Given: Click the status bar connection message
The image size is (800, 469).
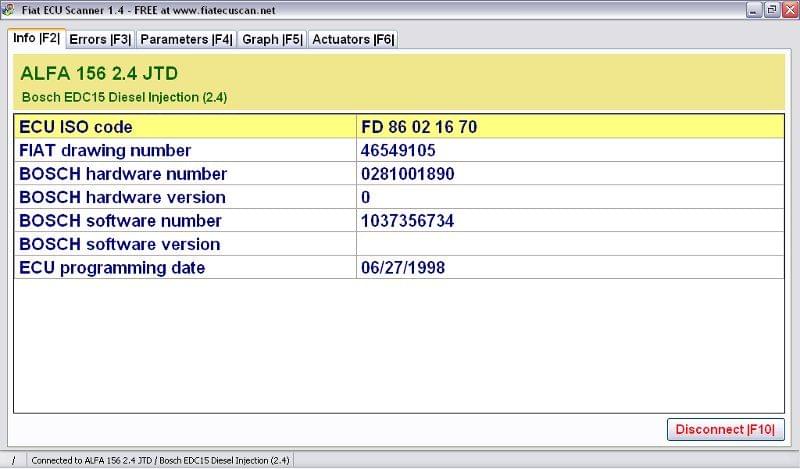Looking at the screenshot, I should click(160, 460).
